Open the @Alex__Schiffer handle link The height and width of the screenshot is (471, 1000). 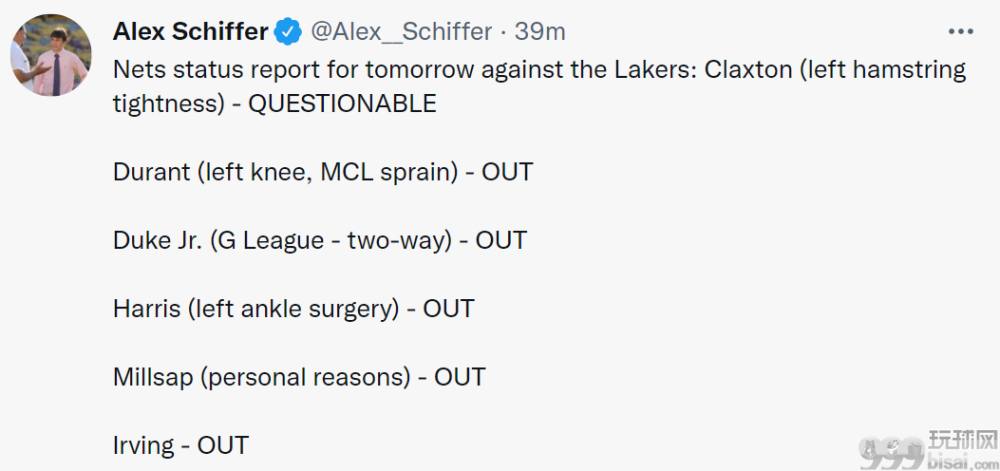[401, 32]
